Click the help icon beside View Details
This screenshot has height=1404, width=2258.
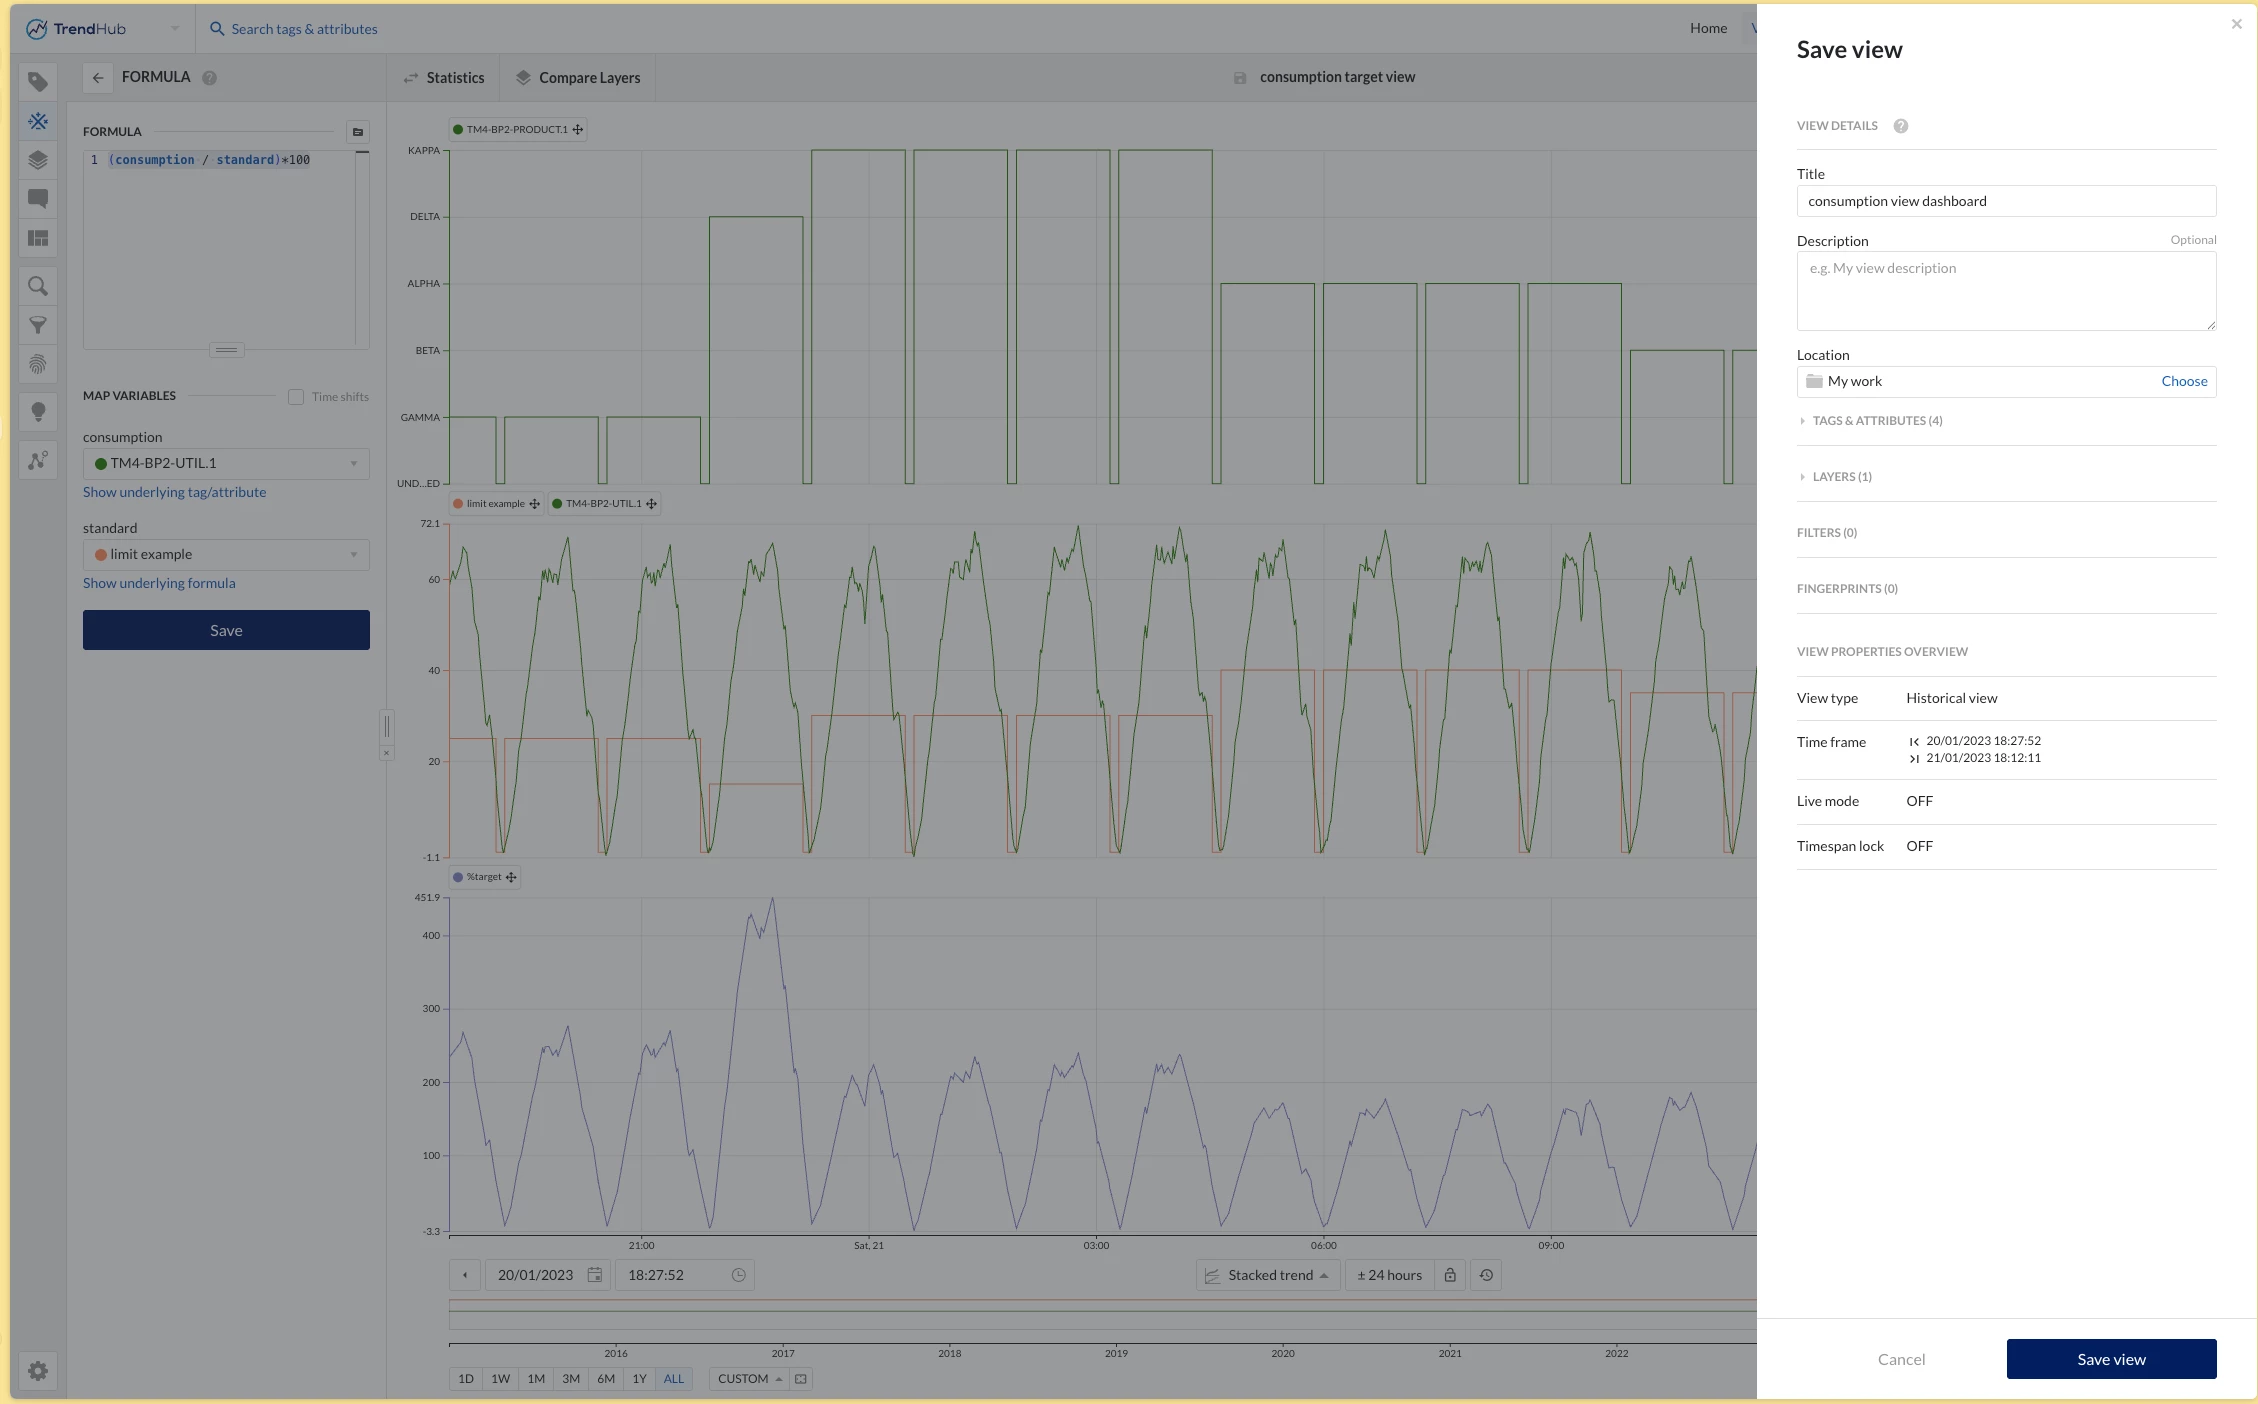coord(1900,126)
